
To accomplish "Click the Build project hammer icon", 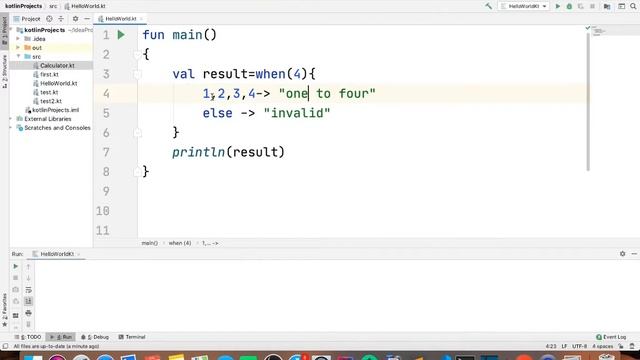I will [489, 6].
